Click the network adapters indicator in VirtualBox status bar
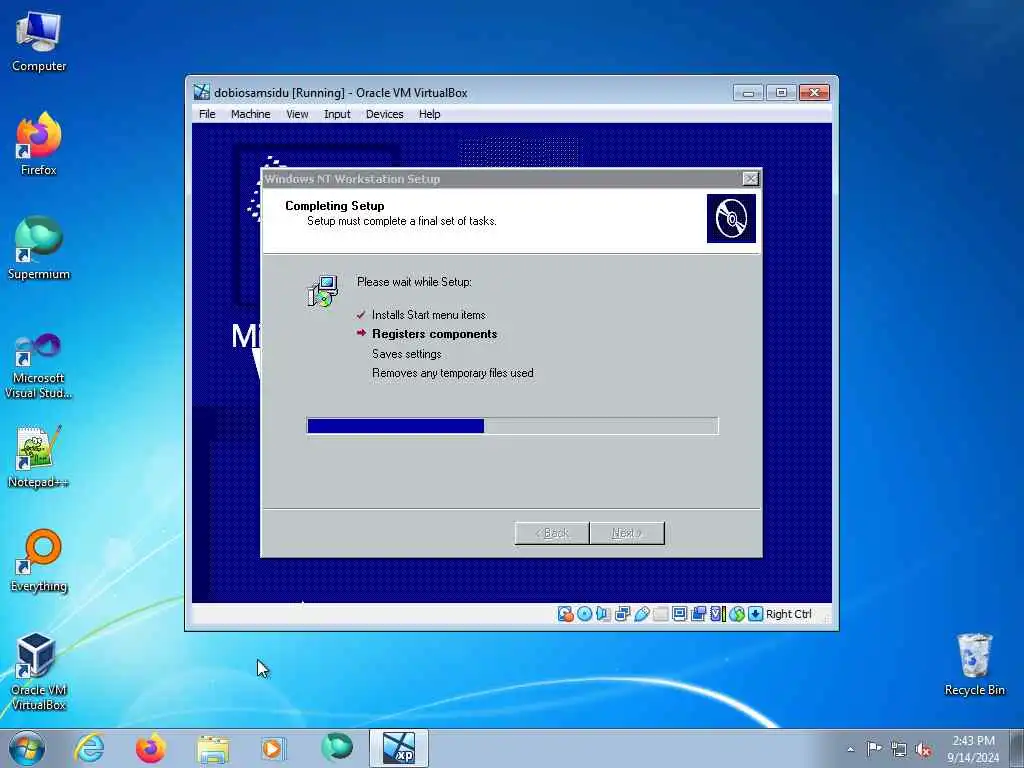Viewport: 1024px width, 768px height. pos(622,614)
